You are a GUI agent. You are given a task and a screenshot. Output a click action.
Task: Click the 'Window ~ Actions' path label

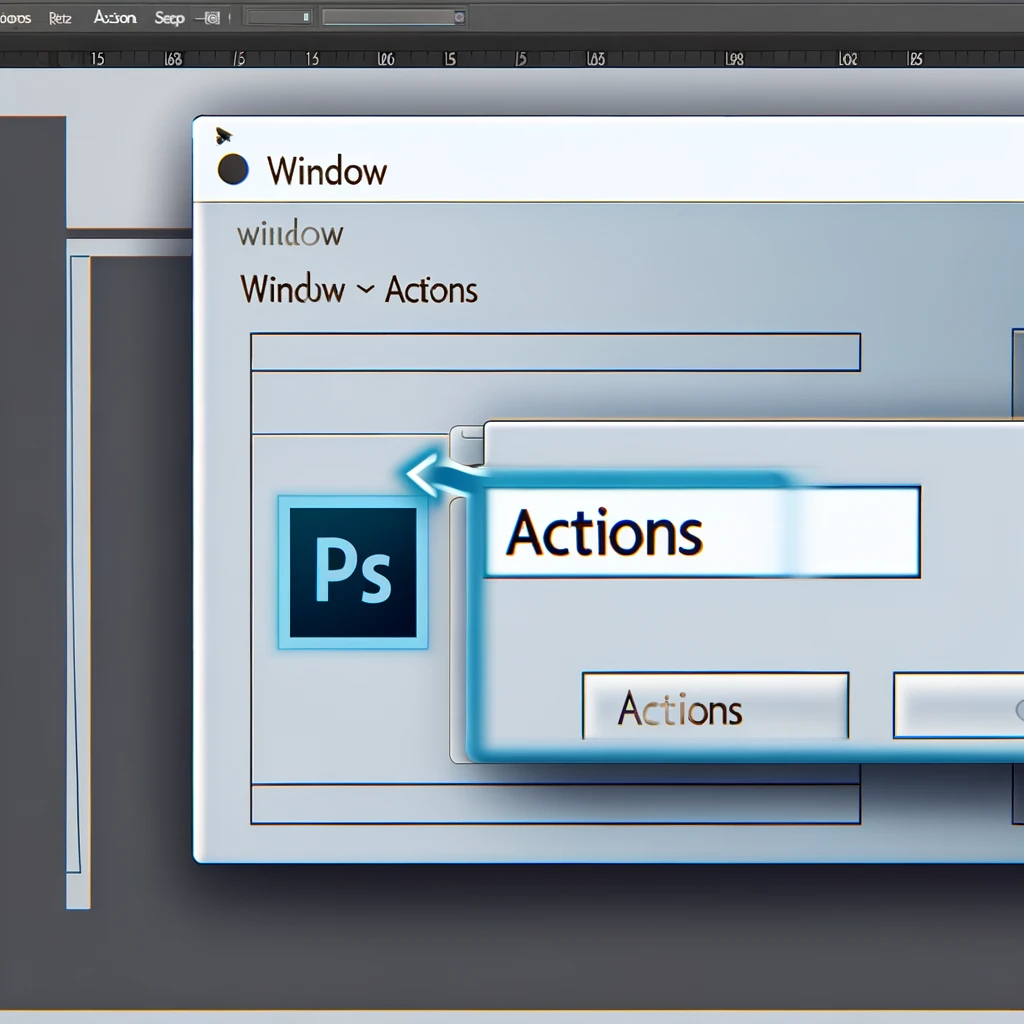pos(359,289)
